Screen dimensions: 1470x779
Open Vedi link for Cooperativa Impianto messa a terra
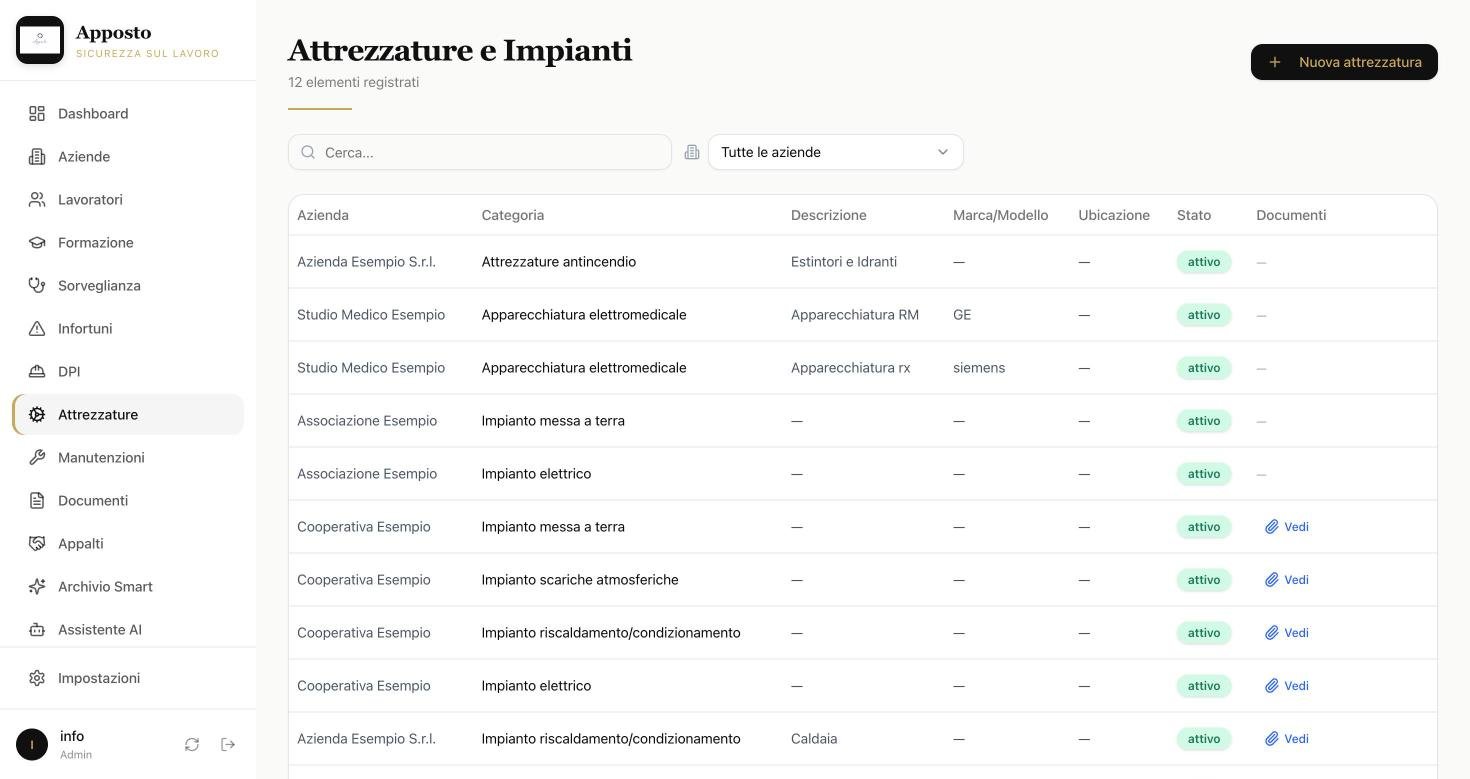click(x=1287, y=527)
